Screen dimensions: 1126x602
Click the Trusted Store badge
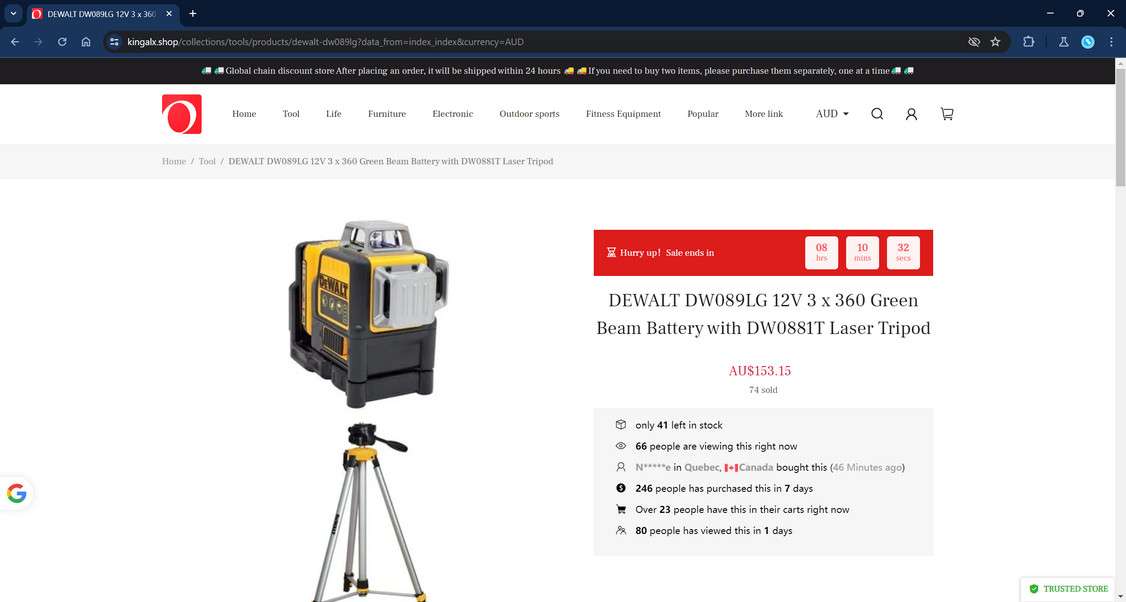1069,588
